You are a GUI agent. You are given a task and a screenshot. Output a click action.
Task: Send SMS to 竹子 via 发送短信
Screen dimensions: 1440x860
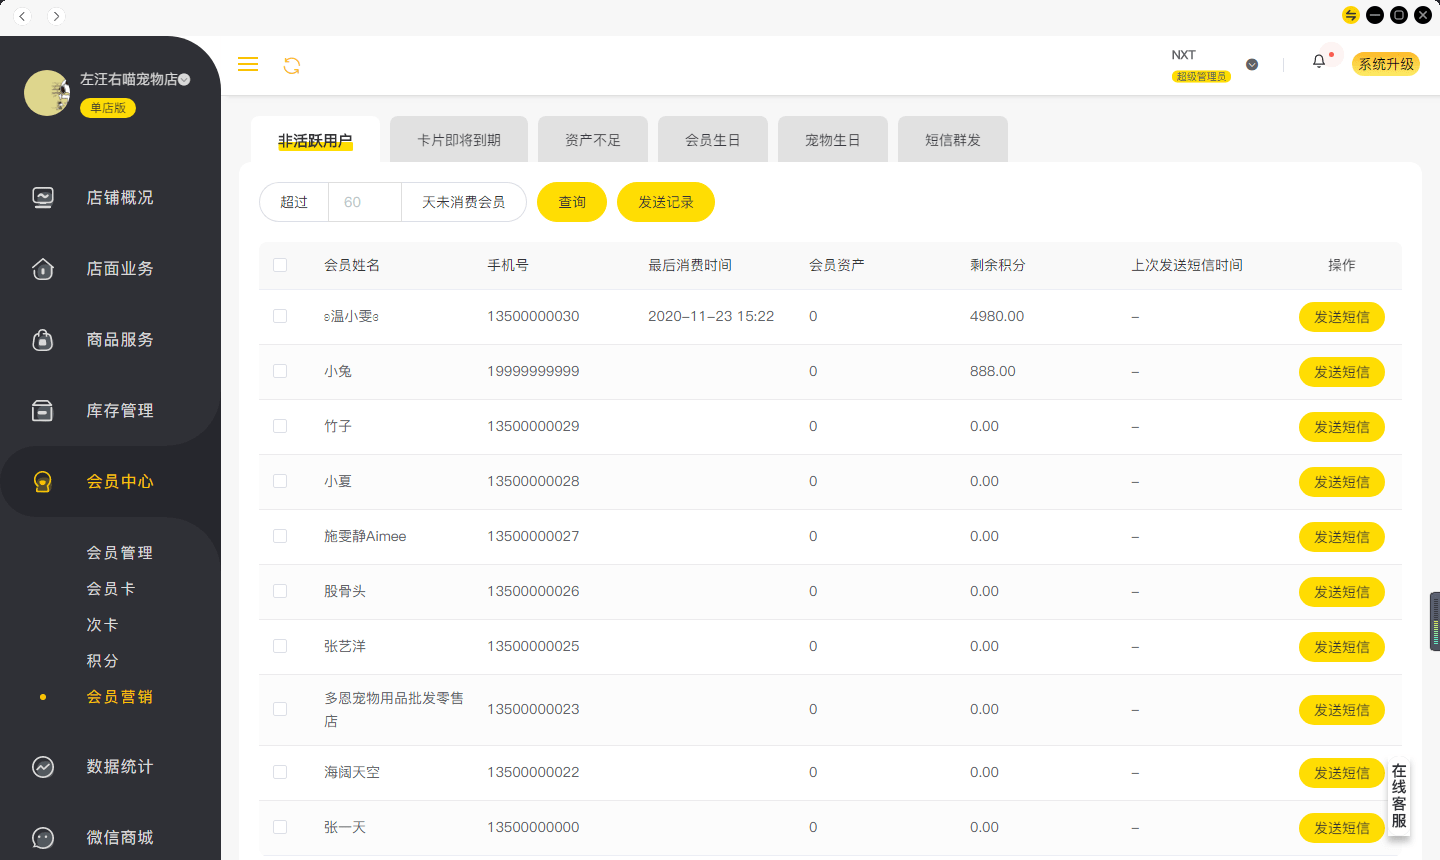point(1341,427)
